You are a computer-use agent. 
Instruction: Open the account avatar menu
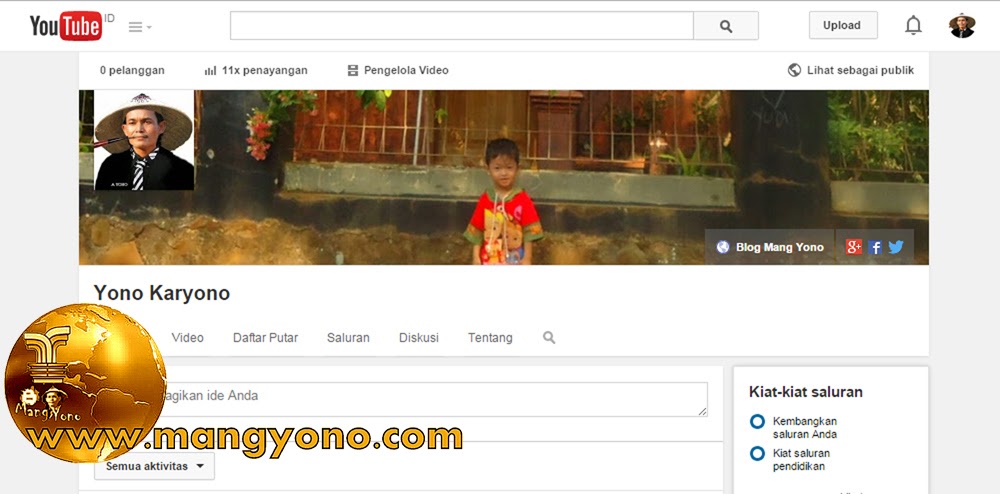point(962,25)
